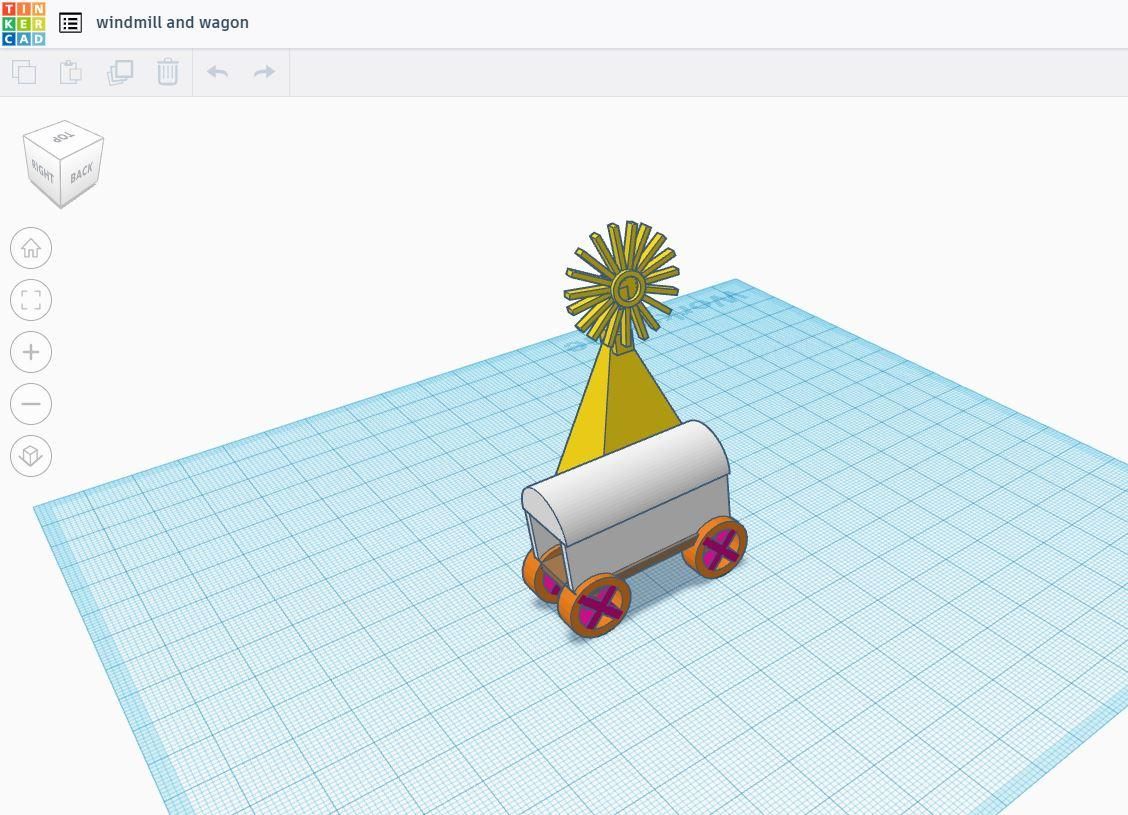Select the yellow windmill blades
Viewport: 1128px width, 815px height.
click(623, 284)
